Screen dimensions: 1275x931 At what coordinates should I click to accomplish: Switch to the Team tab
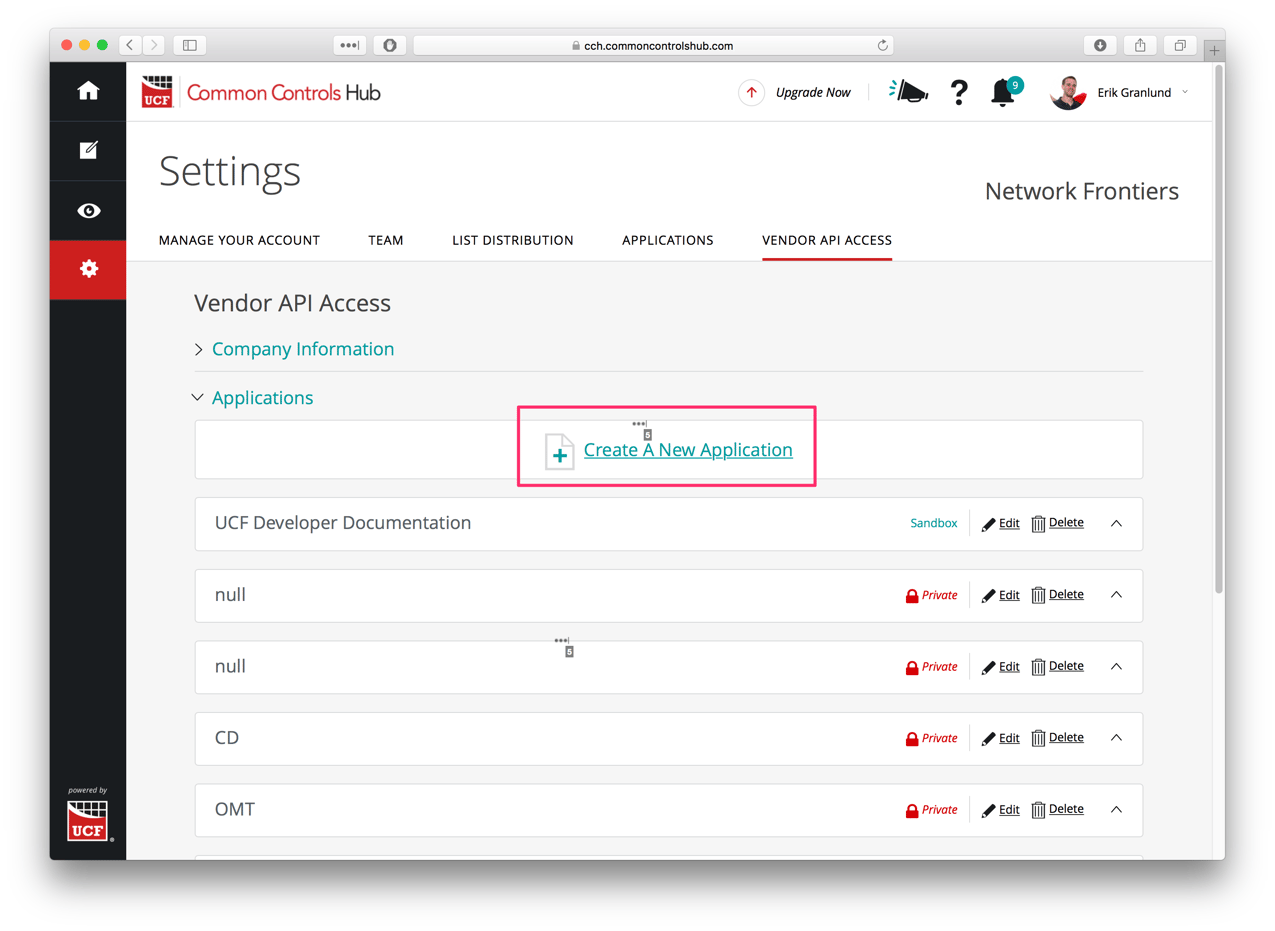pos(386,240)
